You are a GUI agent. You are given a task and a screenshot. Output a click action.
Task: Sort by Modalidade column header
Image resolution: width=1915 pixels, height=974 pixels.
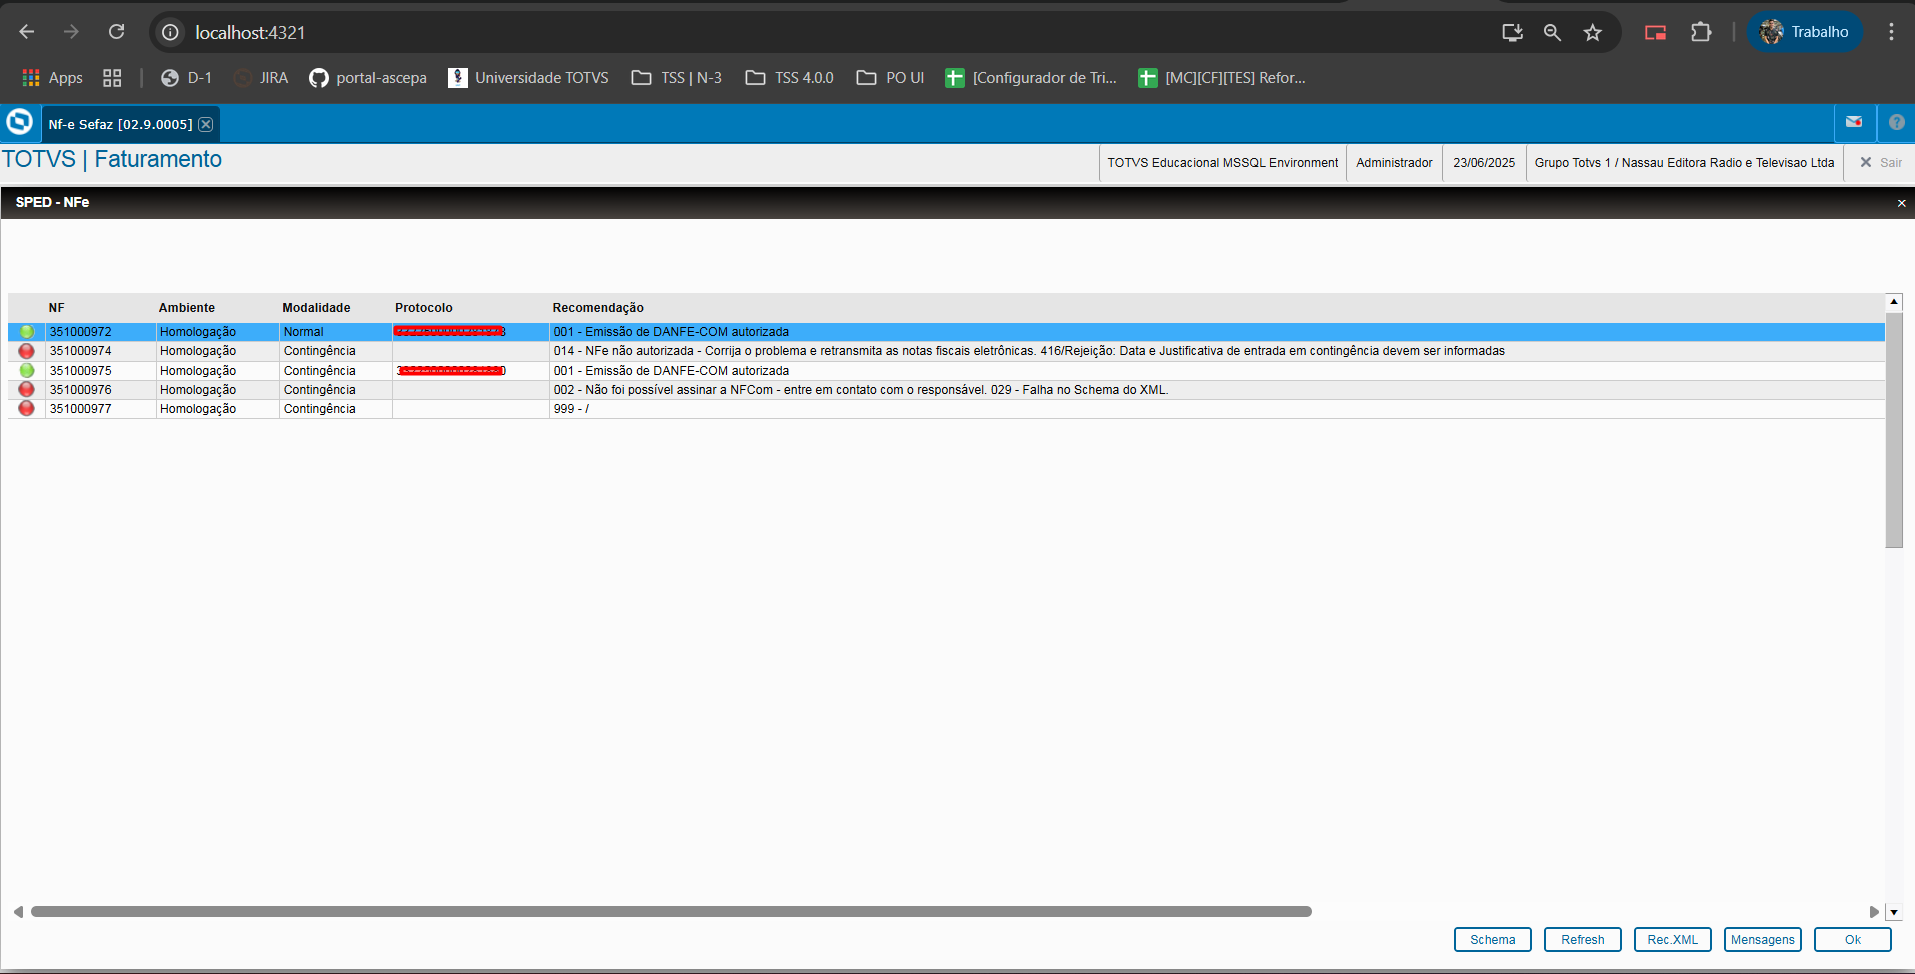coord(316,308)
